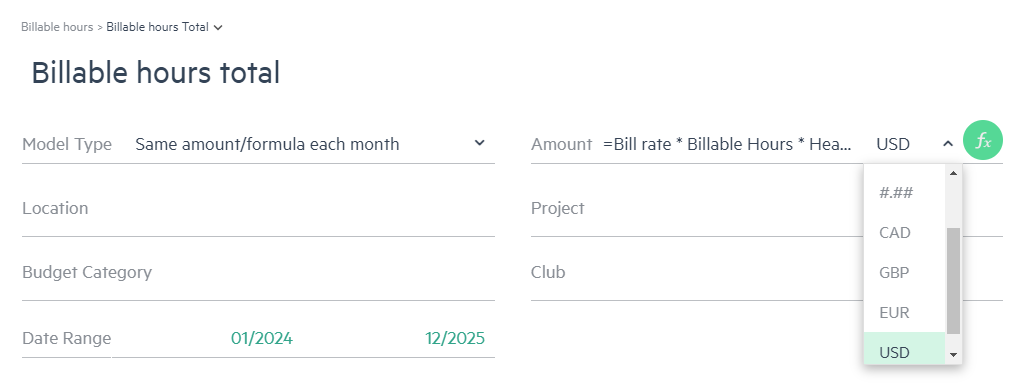1028x388 pixels.
Task: Click the Location input field
Action: pyautogui.click(x=258, y=209)
